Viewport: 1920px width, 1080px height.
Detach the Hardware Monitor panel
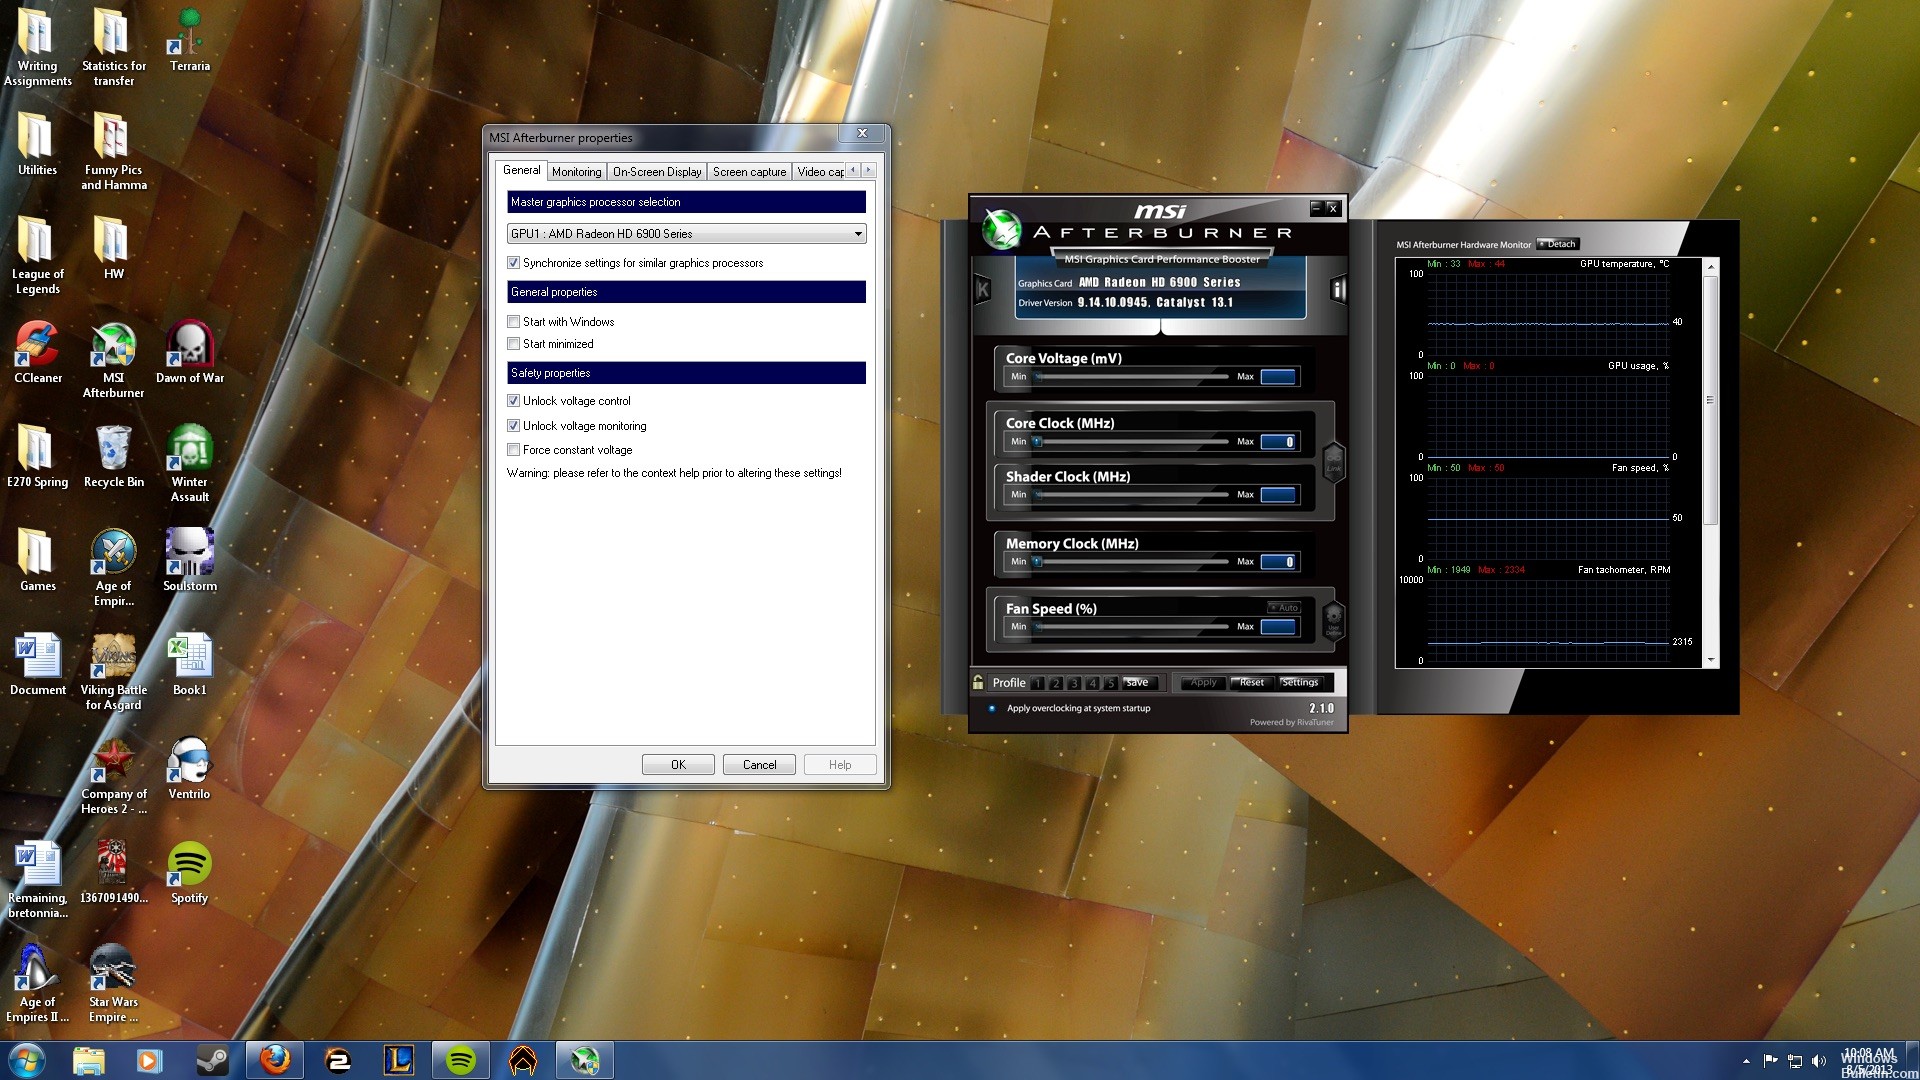[x=1557, y=244]
